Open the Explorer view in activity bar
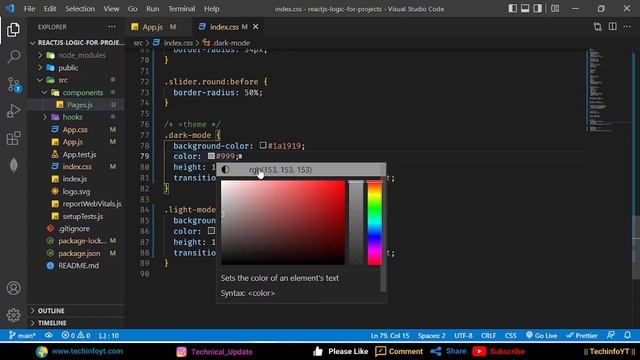 tap(13, 30)
